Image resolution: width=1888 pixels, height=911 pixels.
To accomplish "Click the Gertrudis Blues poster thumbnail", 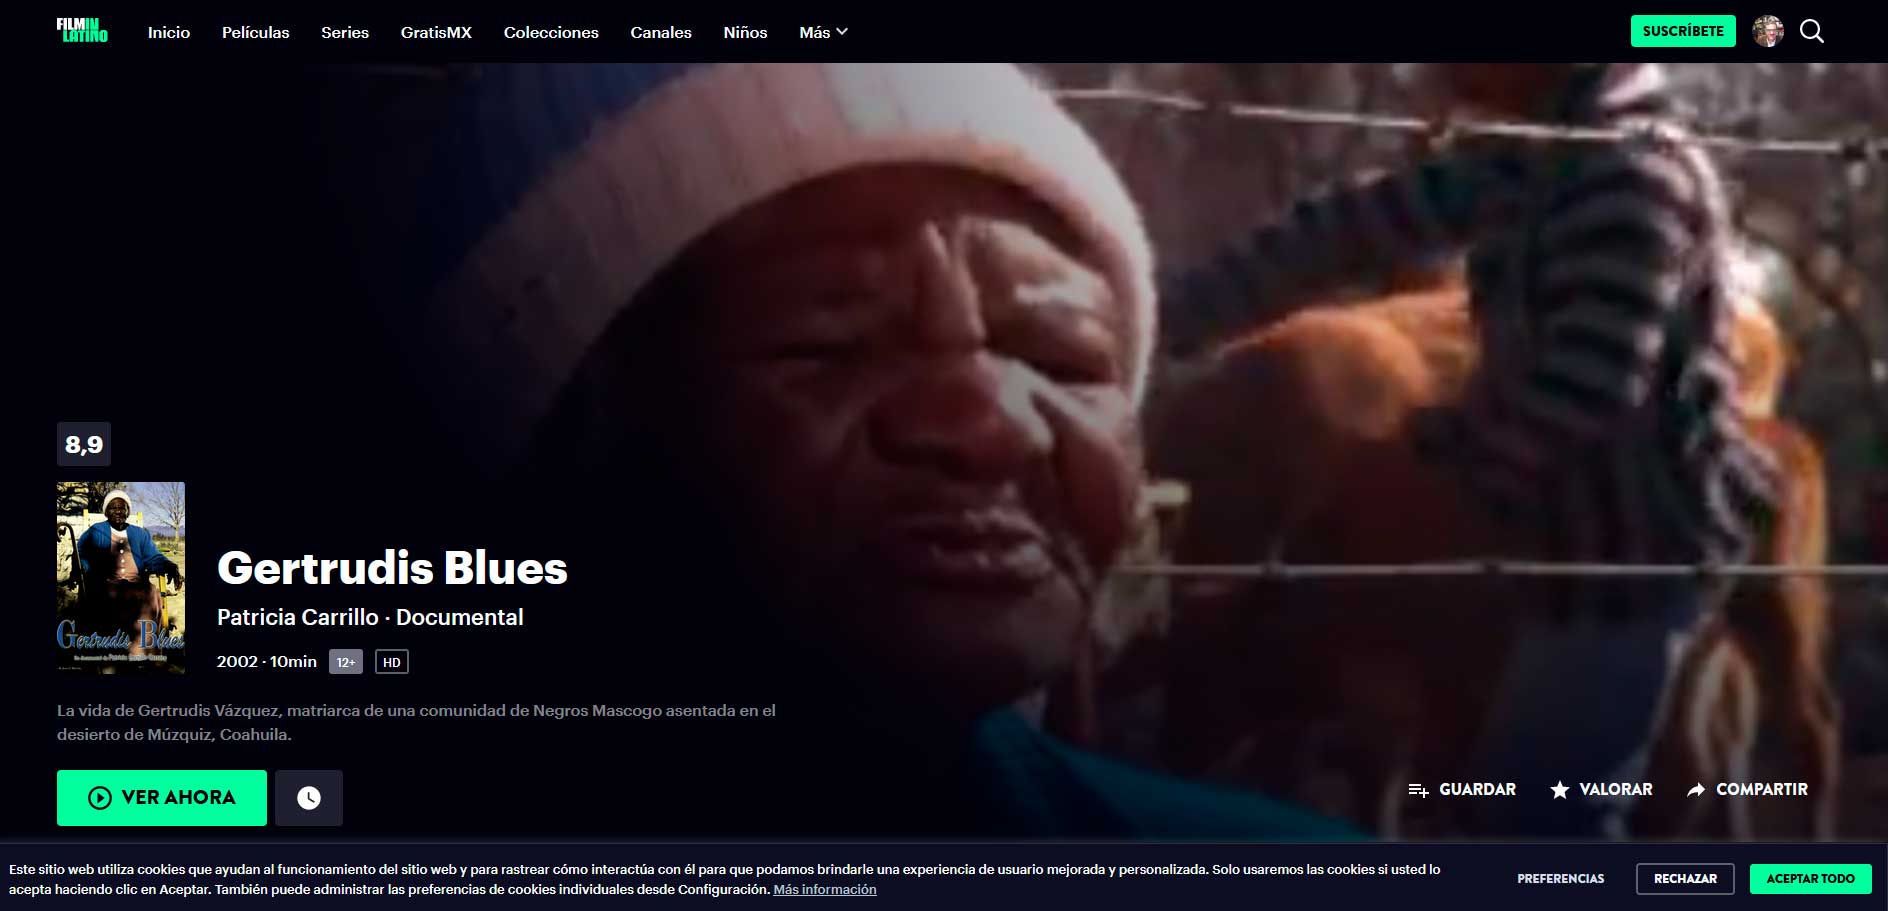I will coord(121,578).
